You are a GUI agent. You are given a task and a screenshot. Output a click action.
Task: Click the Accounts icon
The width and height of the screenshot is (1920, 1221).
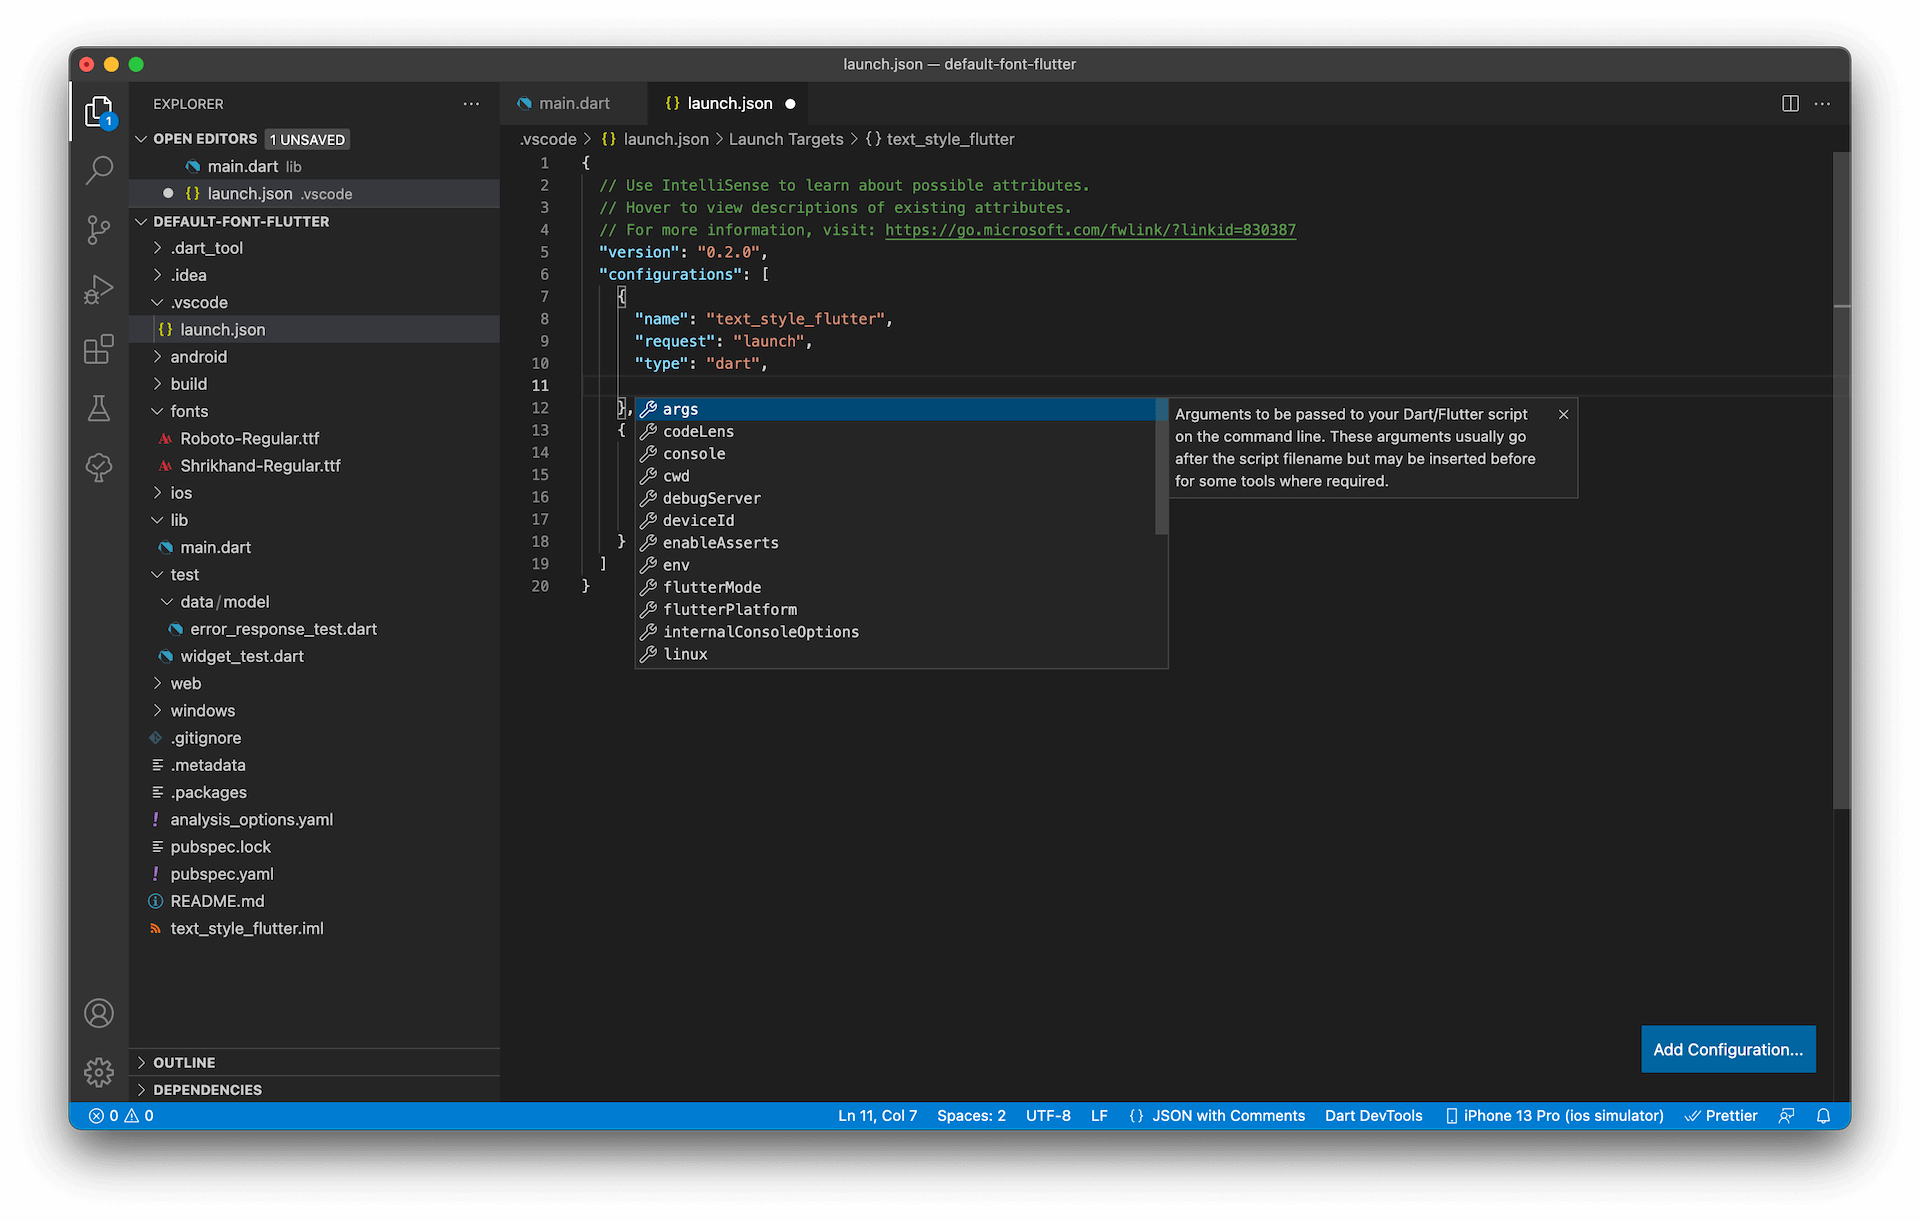[99, 1013]
